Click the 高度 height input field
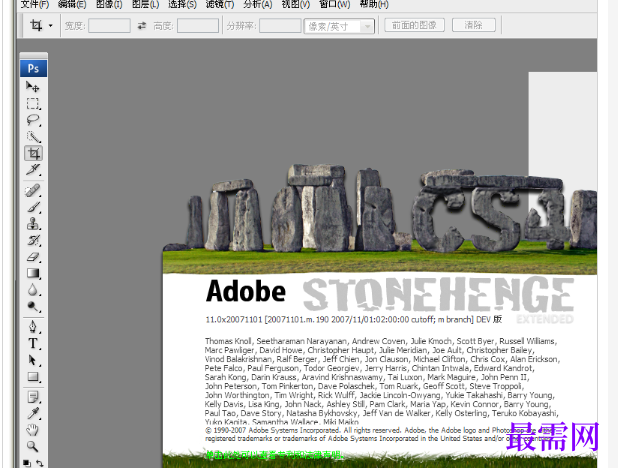Image resolution: width=618 pixels, height=468 pixels. pyautogui.click(x=198, y=26)
